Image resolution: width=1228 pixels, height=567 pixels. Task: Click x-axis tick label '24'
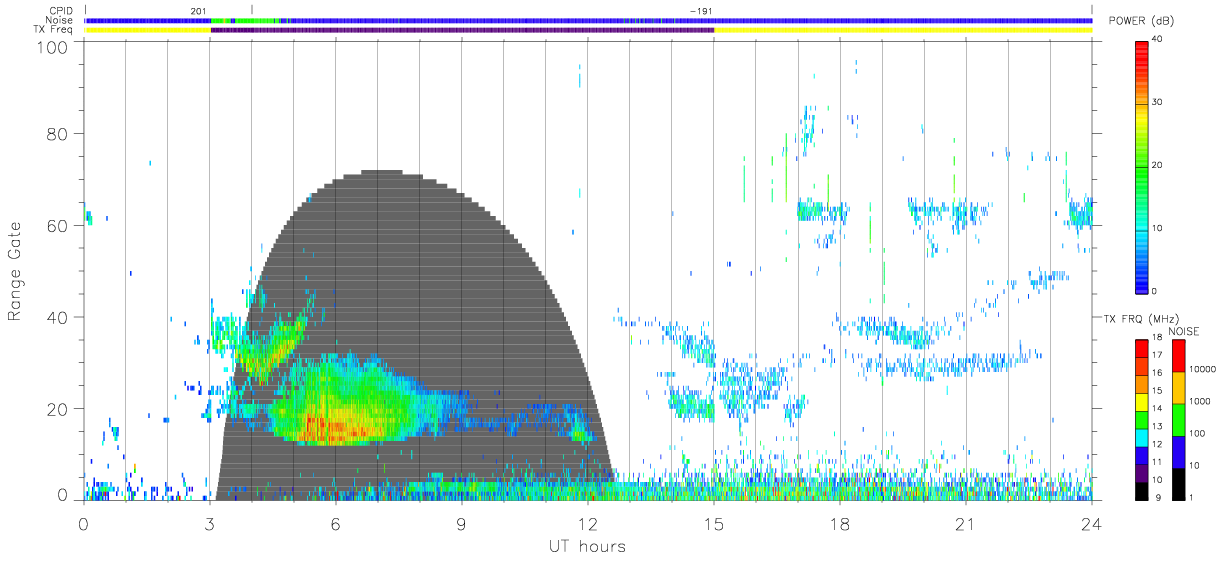click(x=1091, y=523)
